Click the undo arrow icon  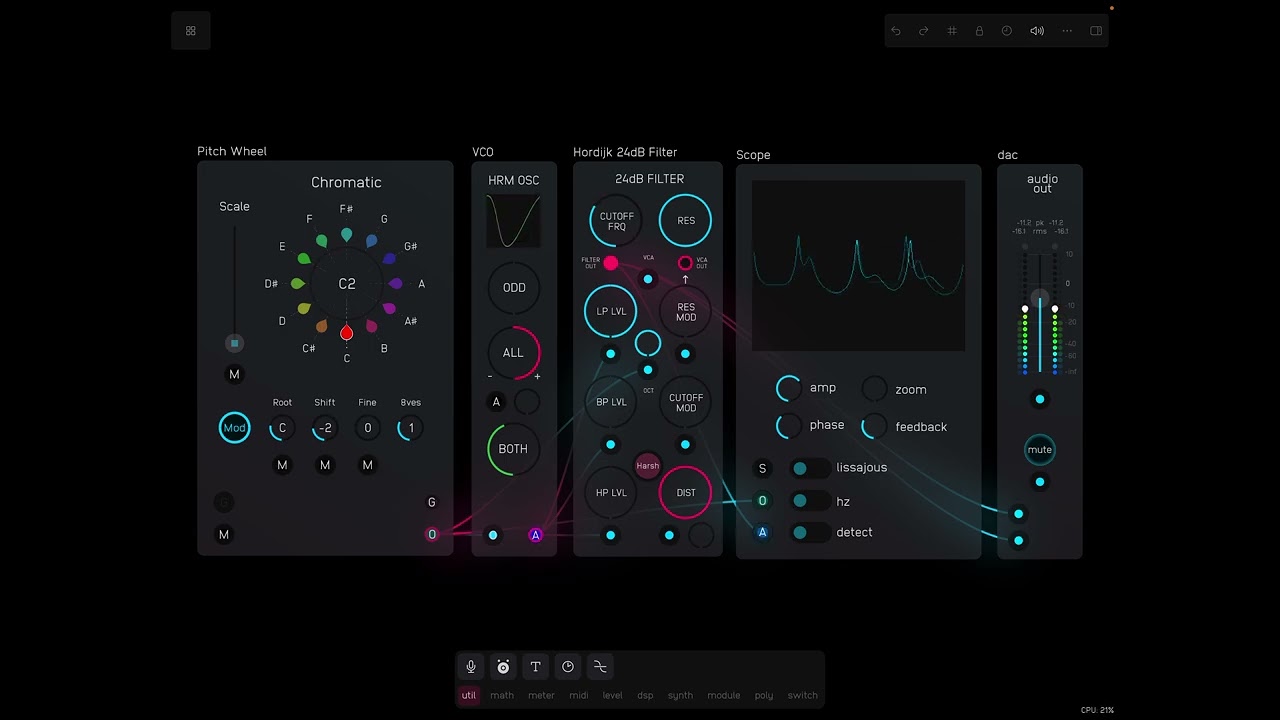pos(896,31)
